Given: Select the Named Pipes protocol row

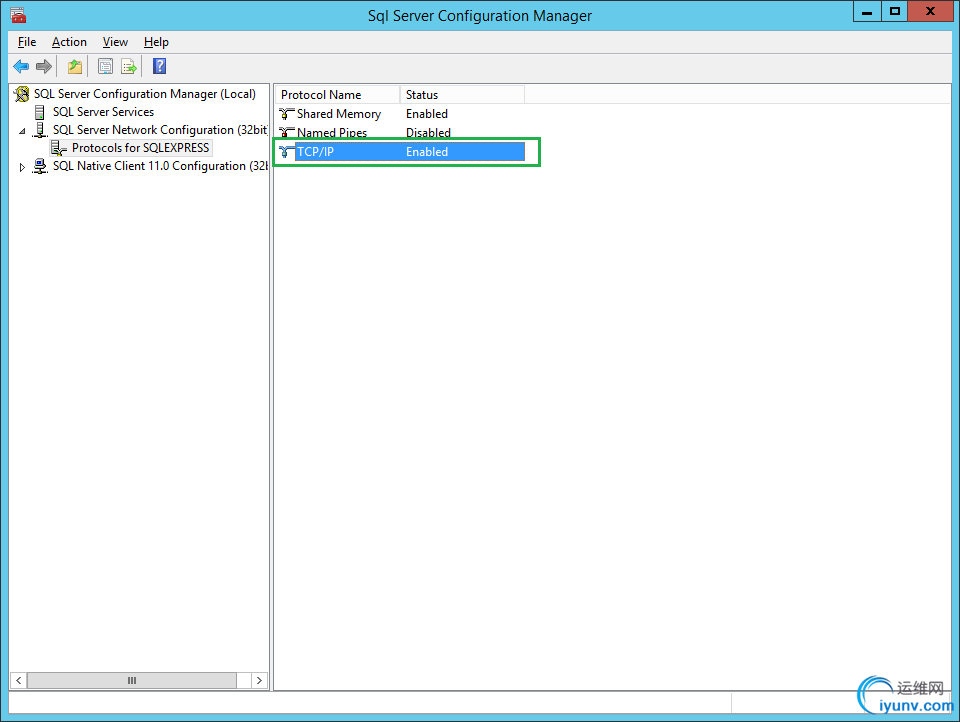Looking at the screenshot, I should click(x=402, y=132).
